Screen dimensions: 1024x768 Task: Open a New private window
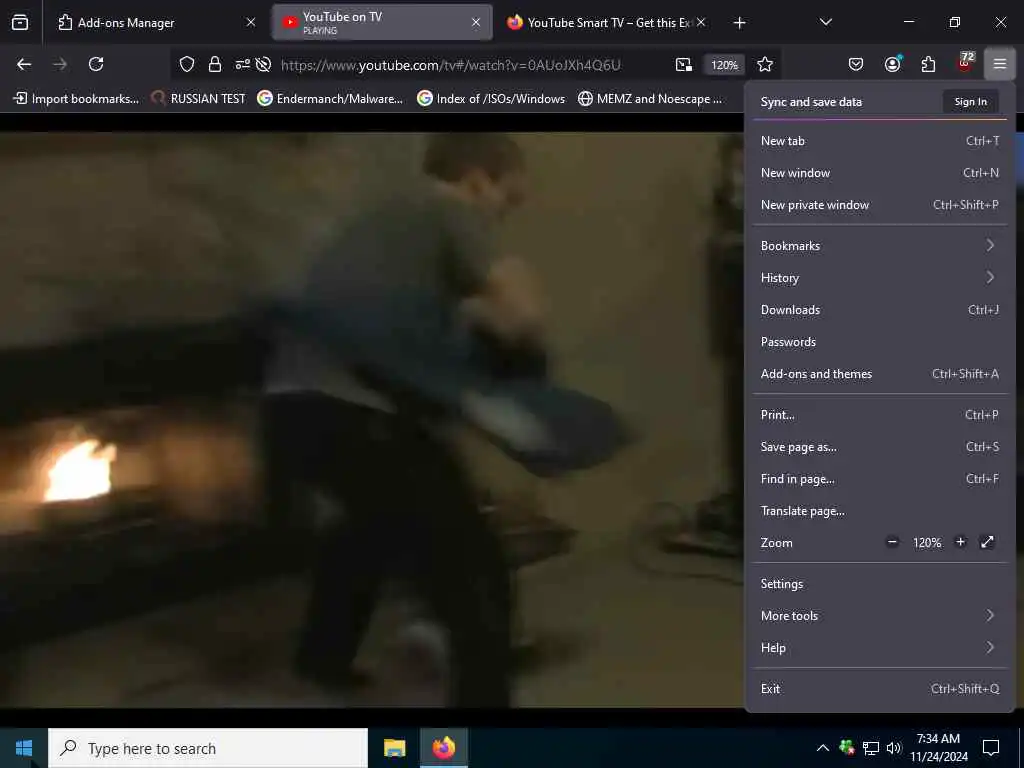[880, 205]
